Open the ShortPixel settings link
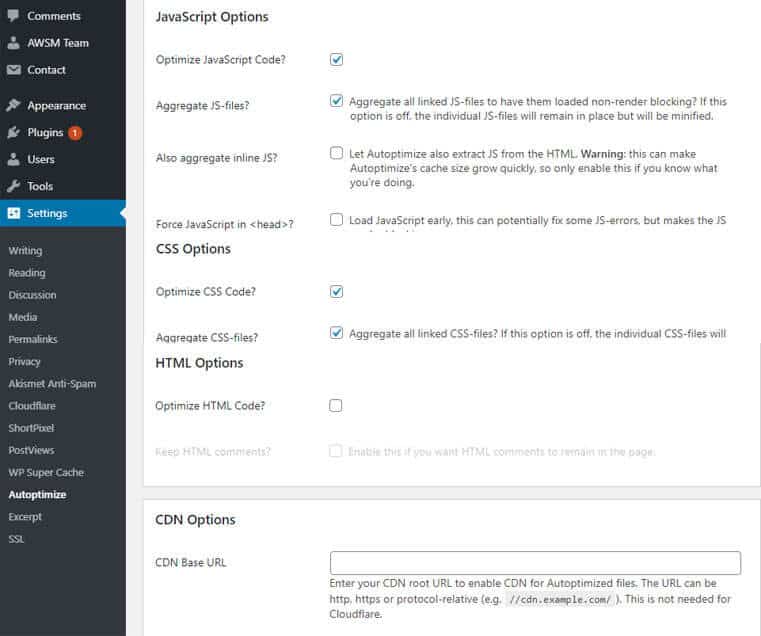761x636 pixels. tap(31, 428)
